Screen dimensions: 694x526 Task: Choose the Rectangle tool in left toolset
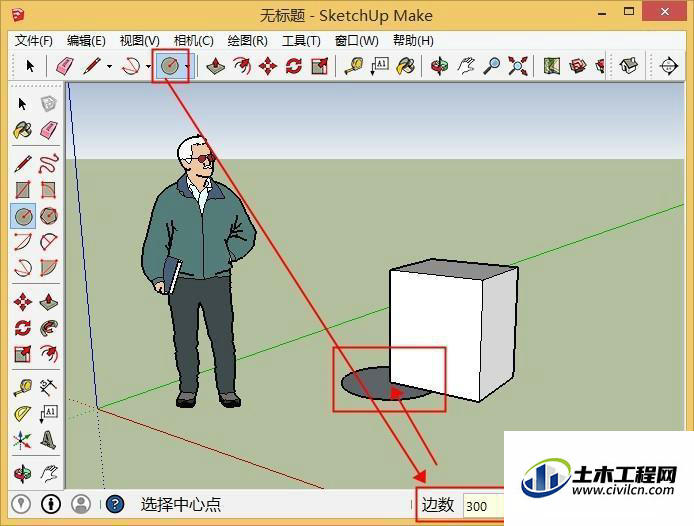tap(23, 190)
